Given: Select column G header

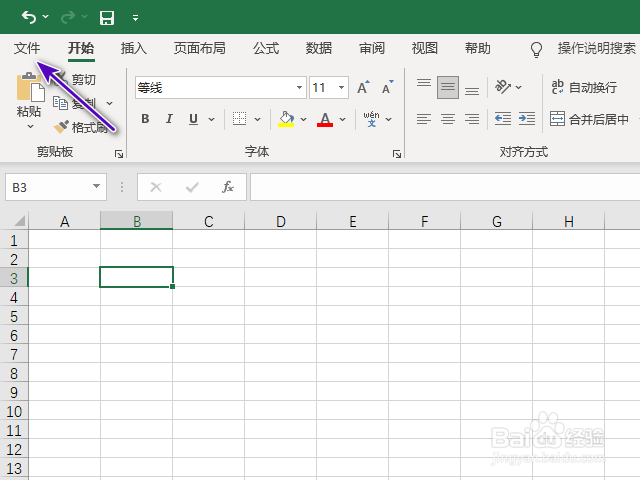Looking at the screenshot, I should [497, 221].
